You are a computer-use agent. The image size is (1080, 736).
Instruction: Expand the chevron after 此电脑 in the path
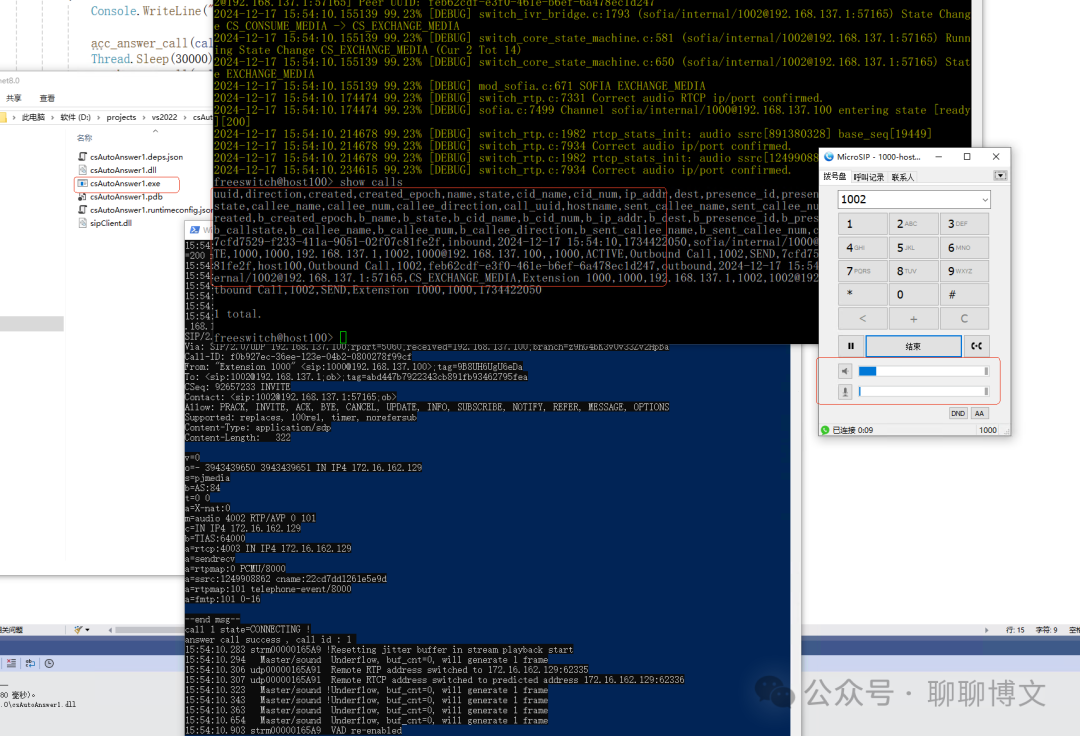coord(52,118)
